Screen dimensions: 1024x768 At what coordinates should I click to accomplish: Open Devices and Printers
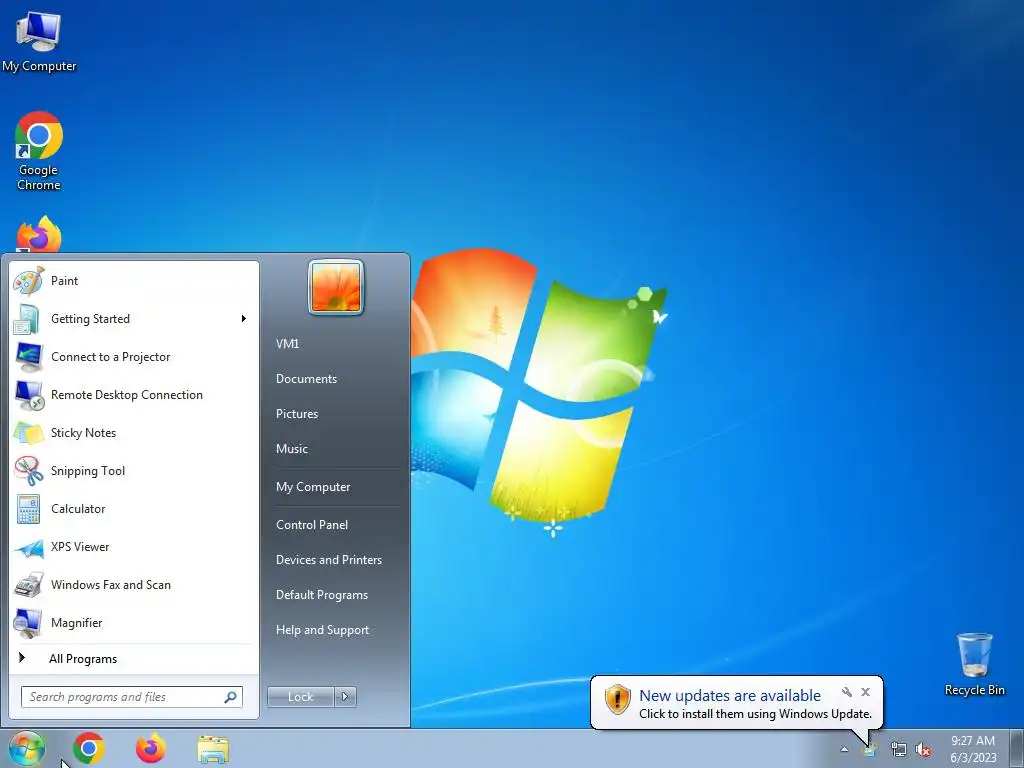328,560
